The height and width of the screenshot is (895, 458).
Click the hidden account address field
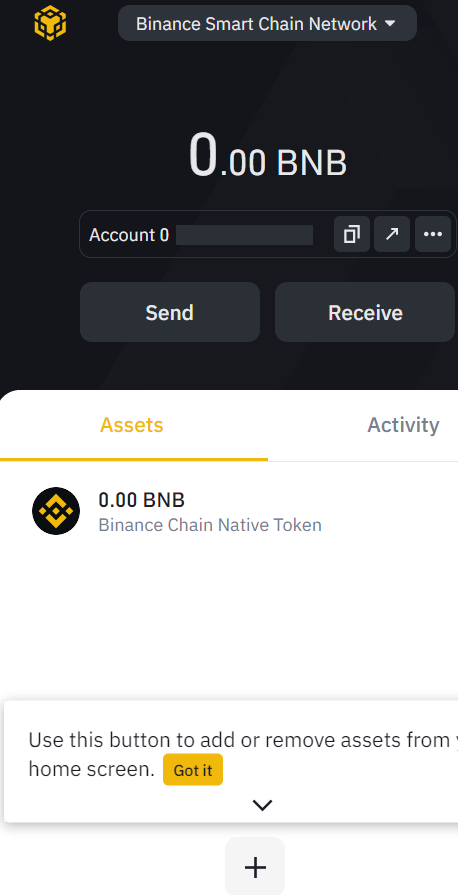(x=244, y=235)
